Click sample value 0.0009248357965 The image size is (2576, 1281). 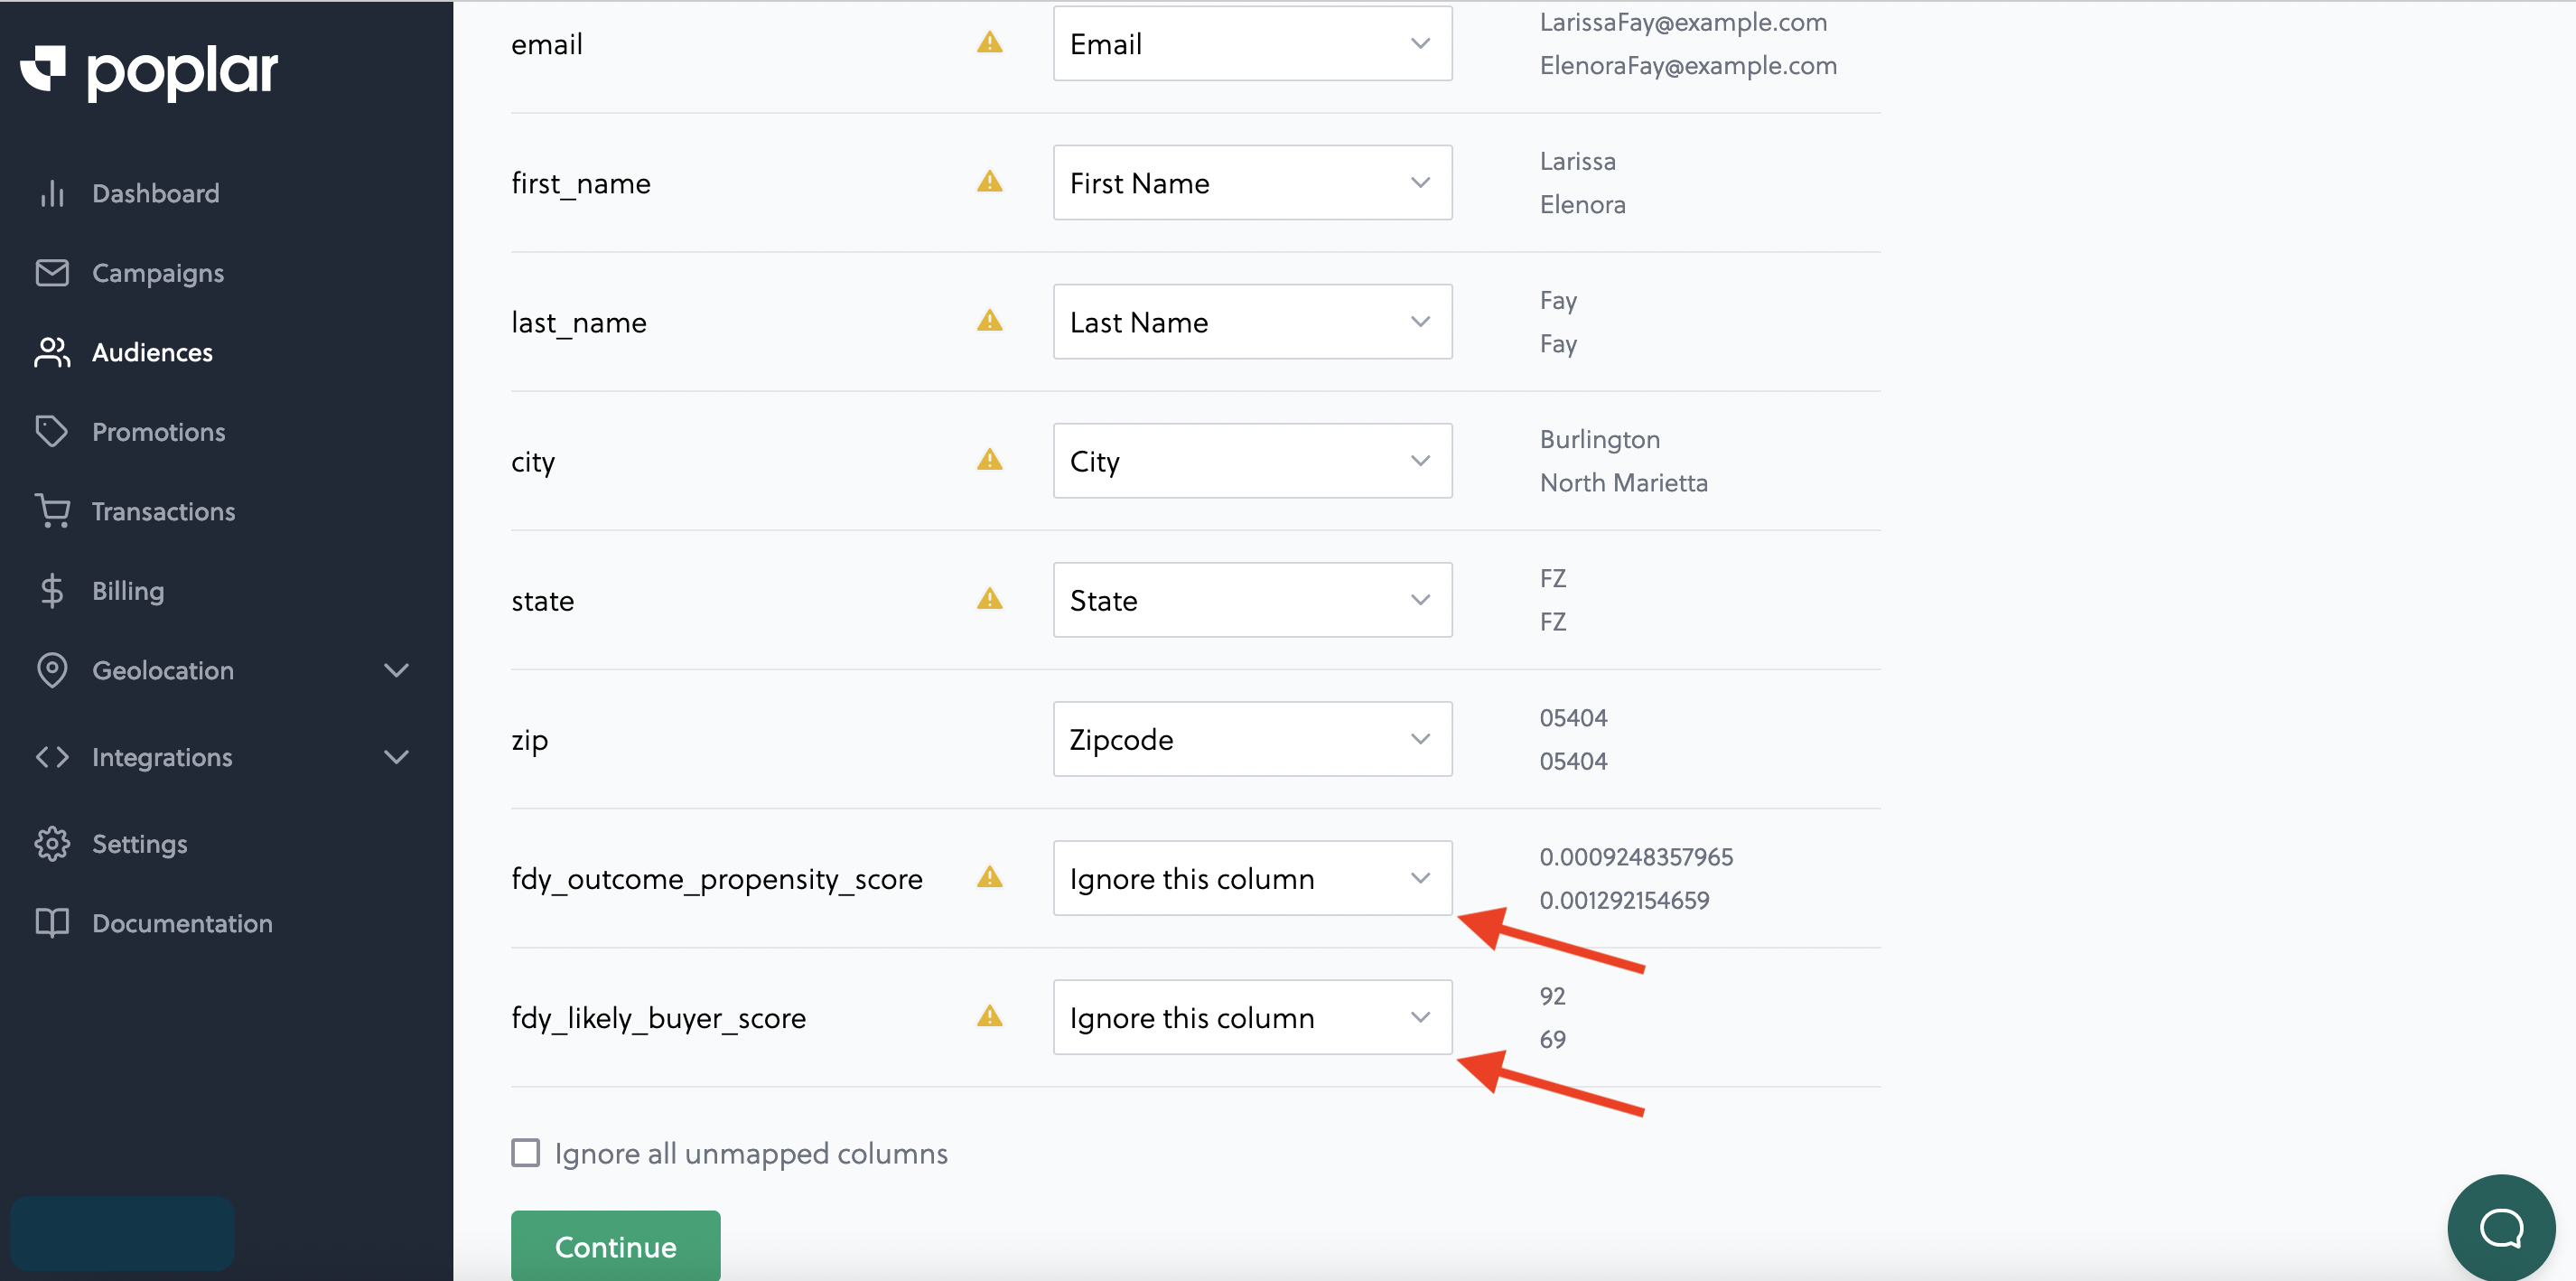(x=1636, y=857)
